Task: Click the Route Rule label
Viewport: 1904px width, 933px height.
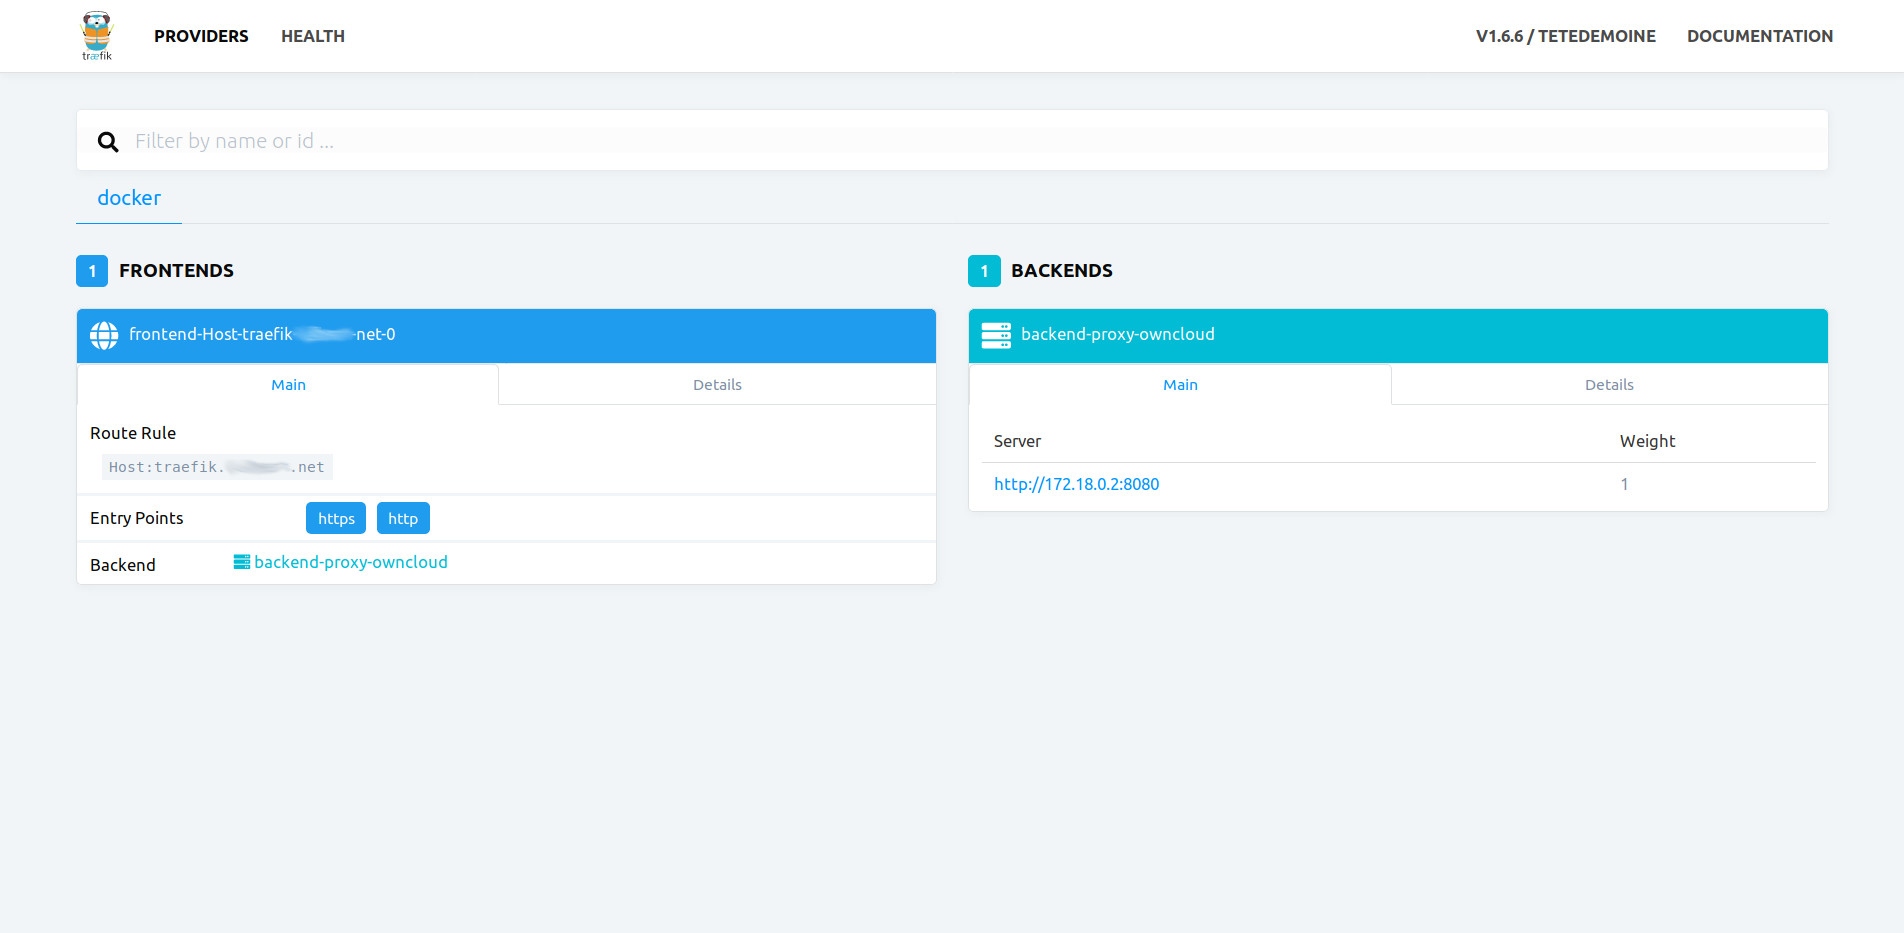Action: coord(133,433)
